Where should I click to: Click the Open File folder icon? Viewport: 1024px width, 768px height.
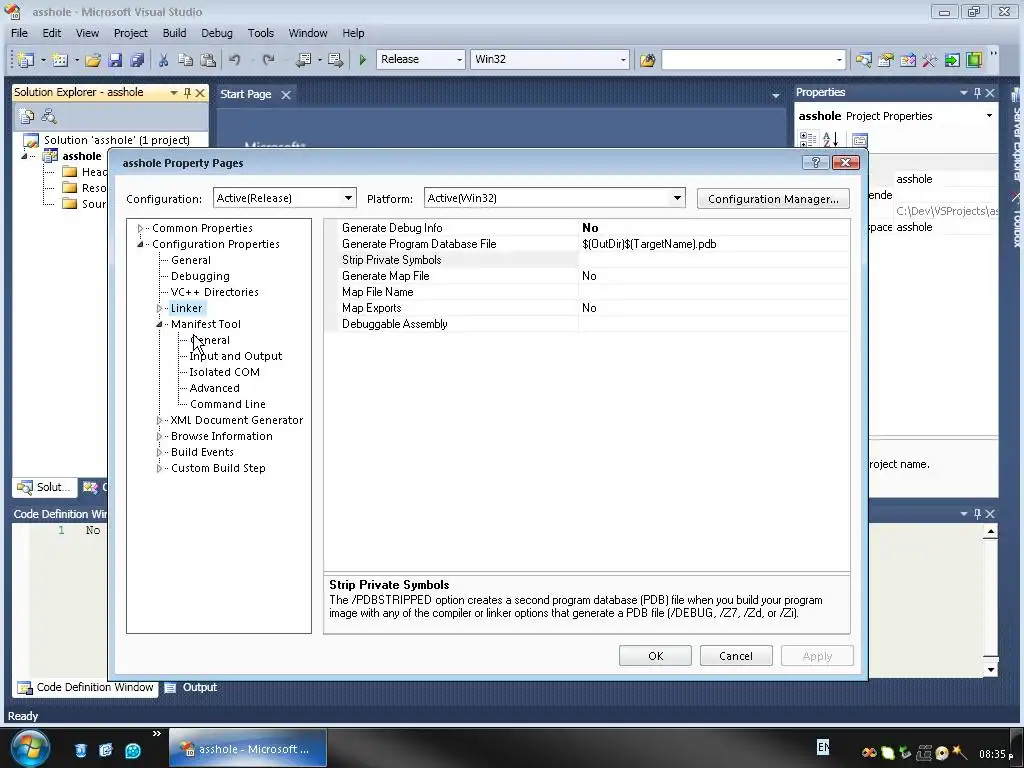click(93, 59)
